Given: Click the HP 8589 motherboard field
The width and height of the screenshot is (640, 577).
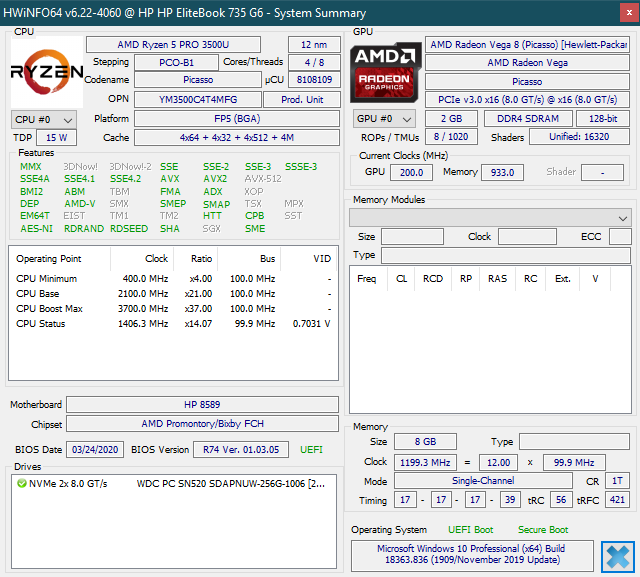Looking at the screenshot, I should pos(202,405).
